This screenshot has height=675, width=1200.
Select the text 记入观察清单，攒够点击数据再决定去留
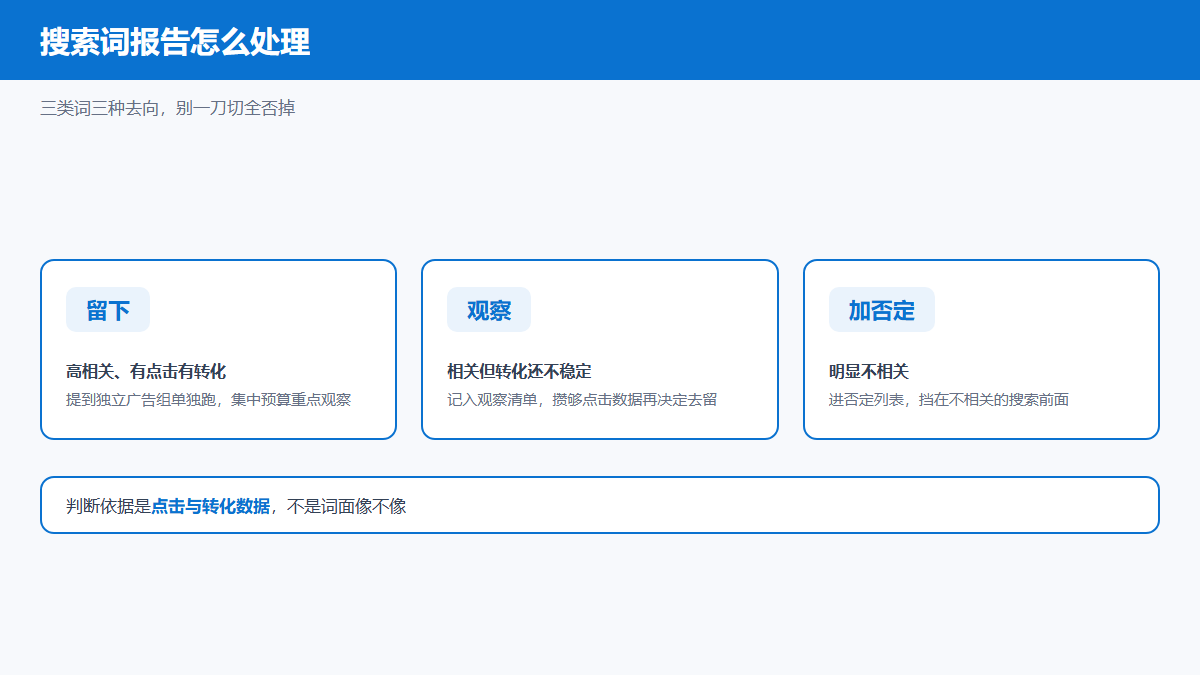point(582,400)
